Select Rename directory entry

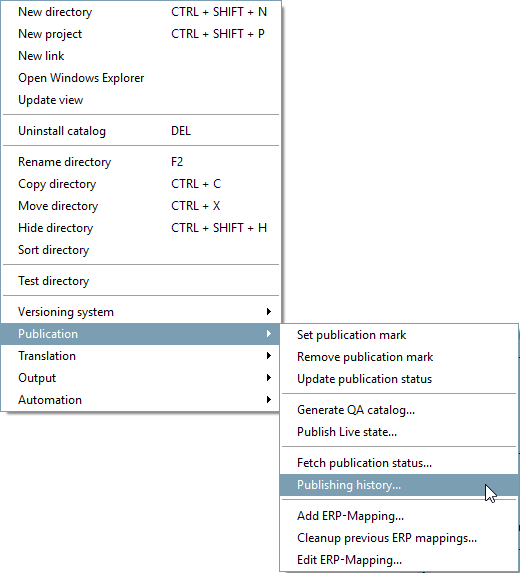click(141, 162)
